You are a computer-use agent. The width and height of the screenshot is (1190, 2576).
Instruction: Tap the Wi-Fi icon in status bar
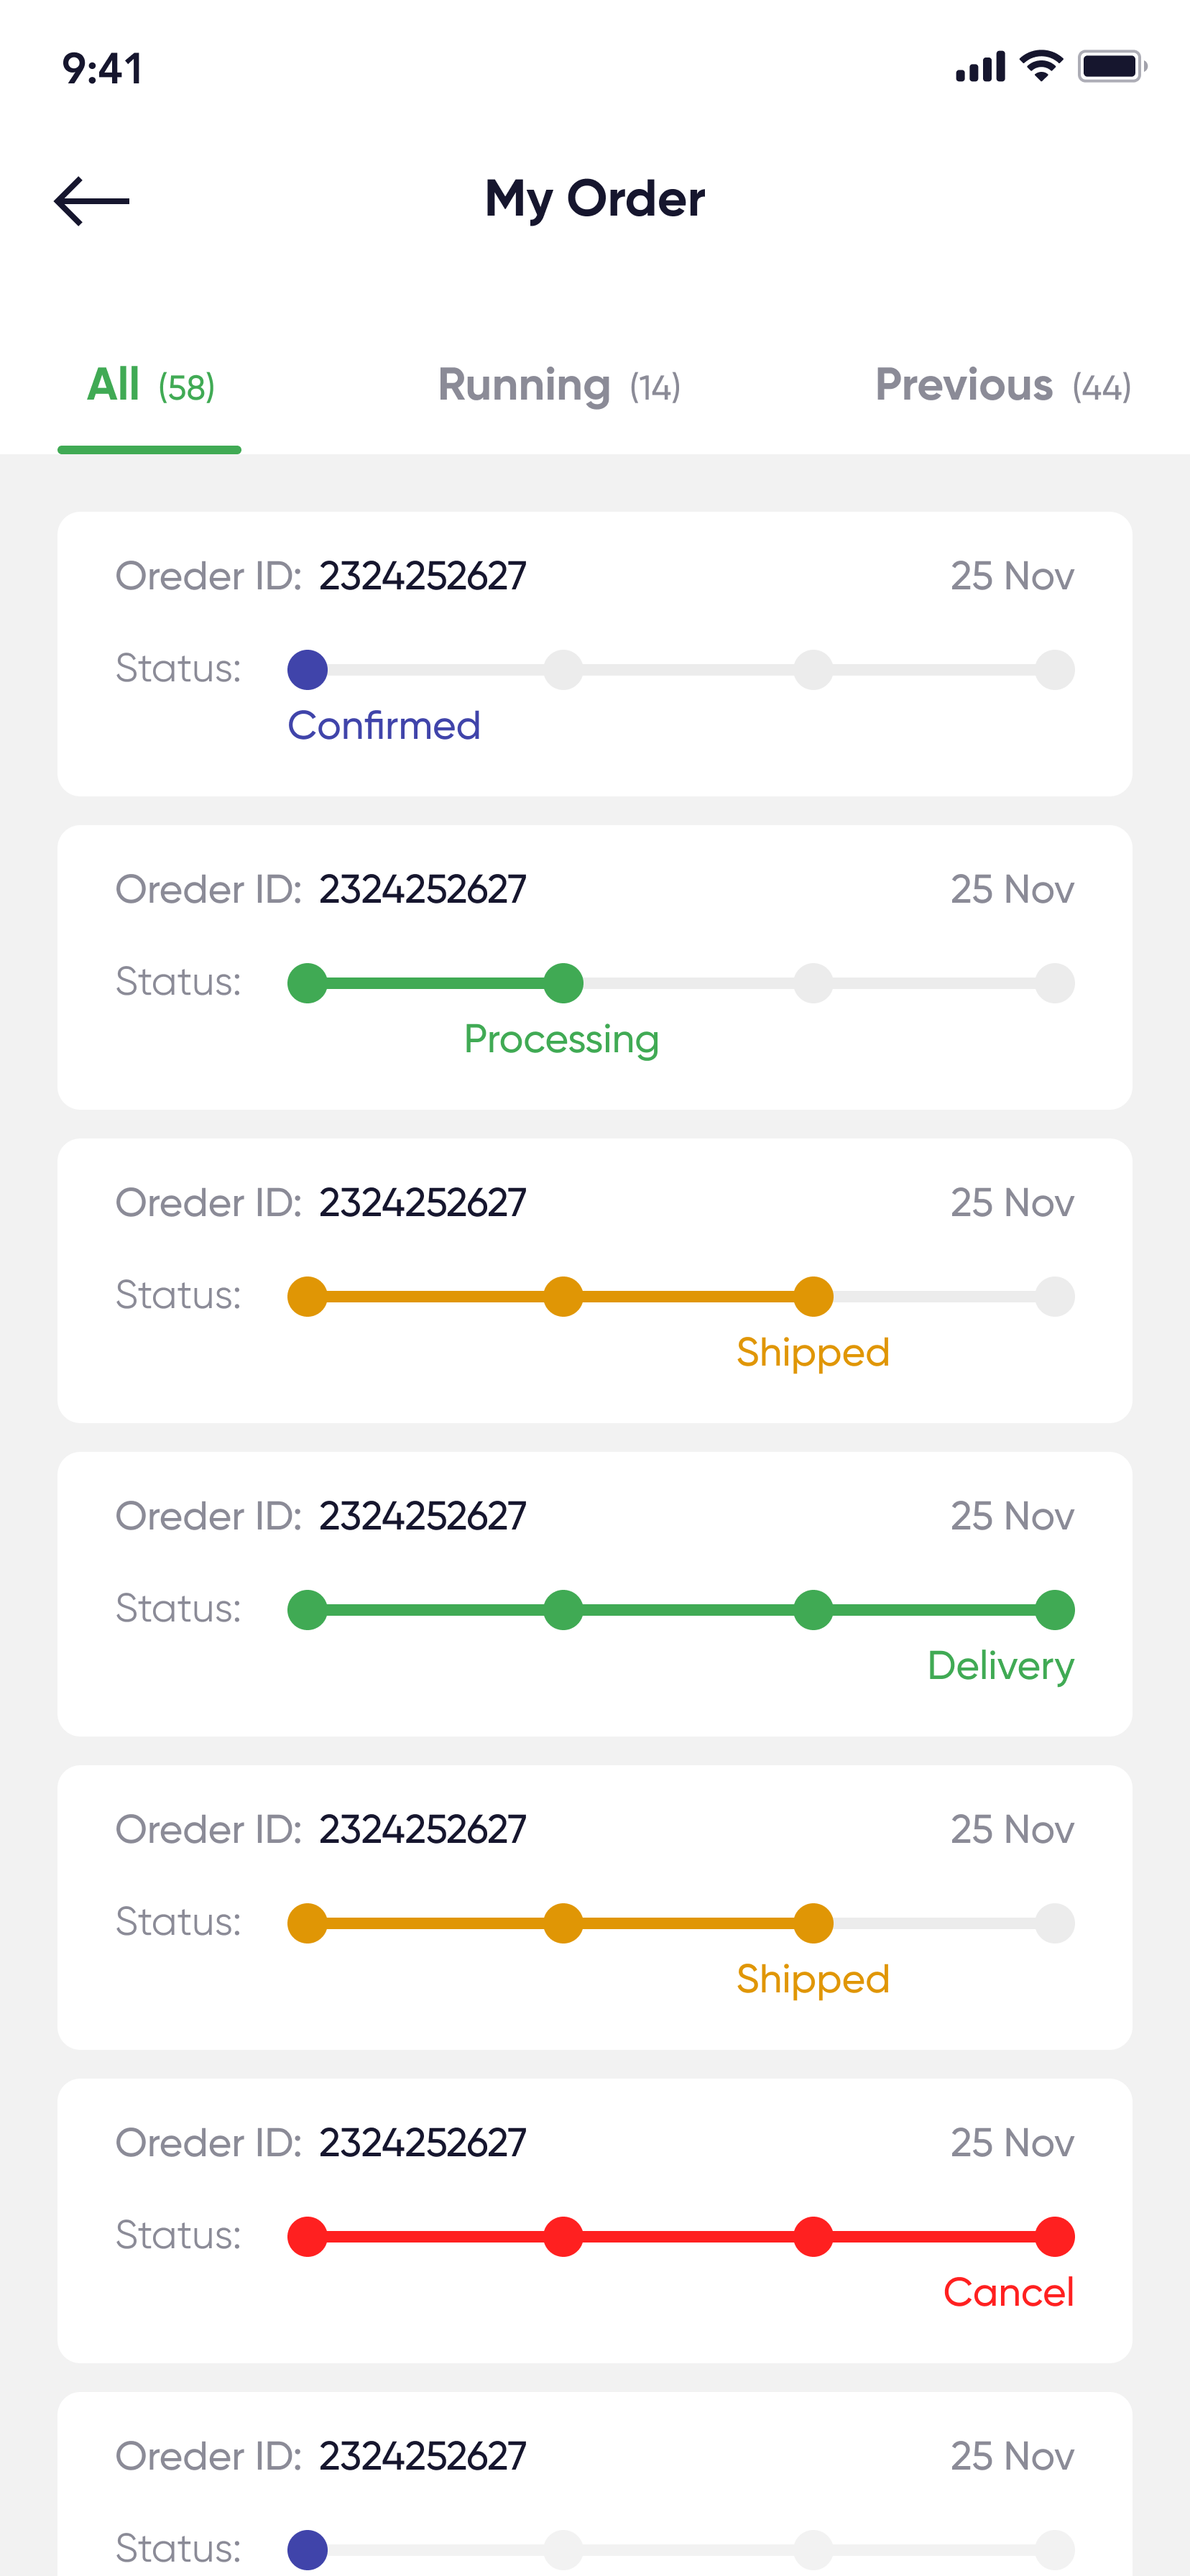pos(1041,66)
